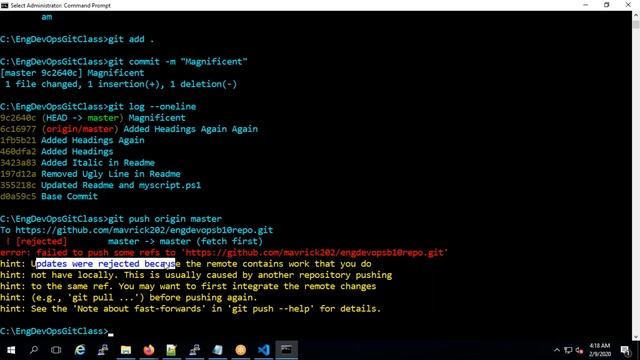The image size is (640, 360).
Task: Minimize the Command Prompt window
Action: click(x=586, y=5)
